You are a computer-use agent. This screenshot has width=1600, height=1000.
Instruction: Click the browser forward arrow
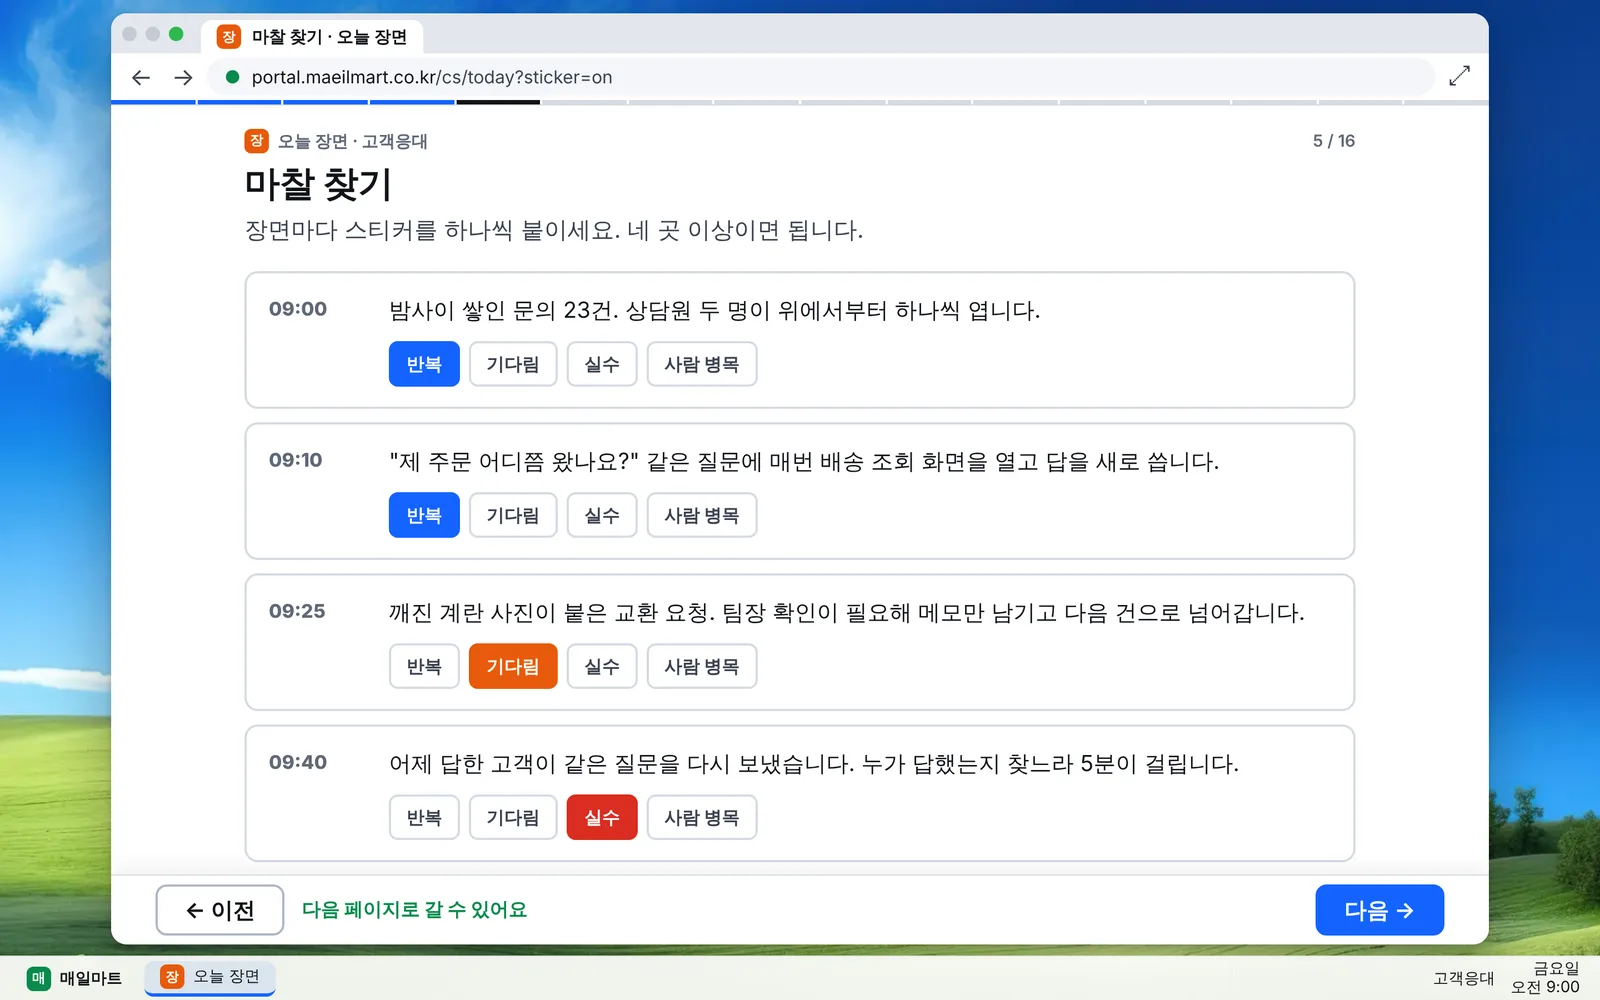pos(183,77)
